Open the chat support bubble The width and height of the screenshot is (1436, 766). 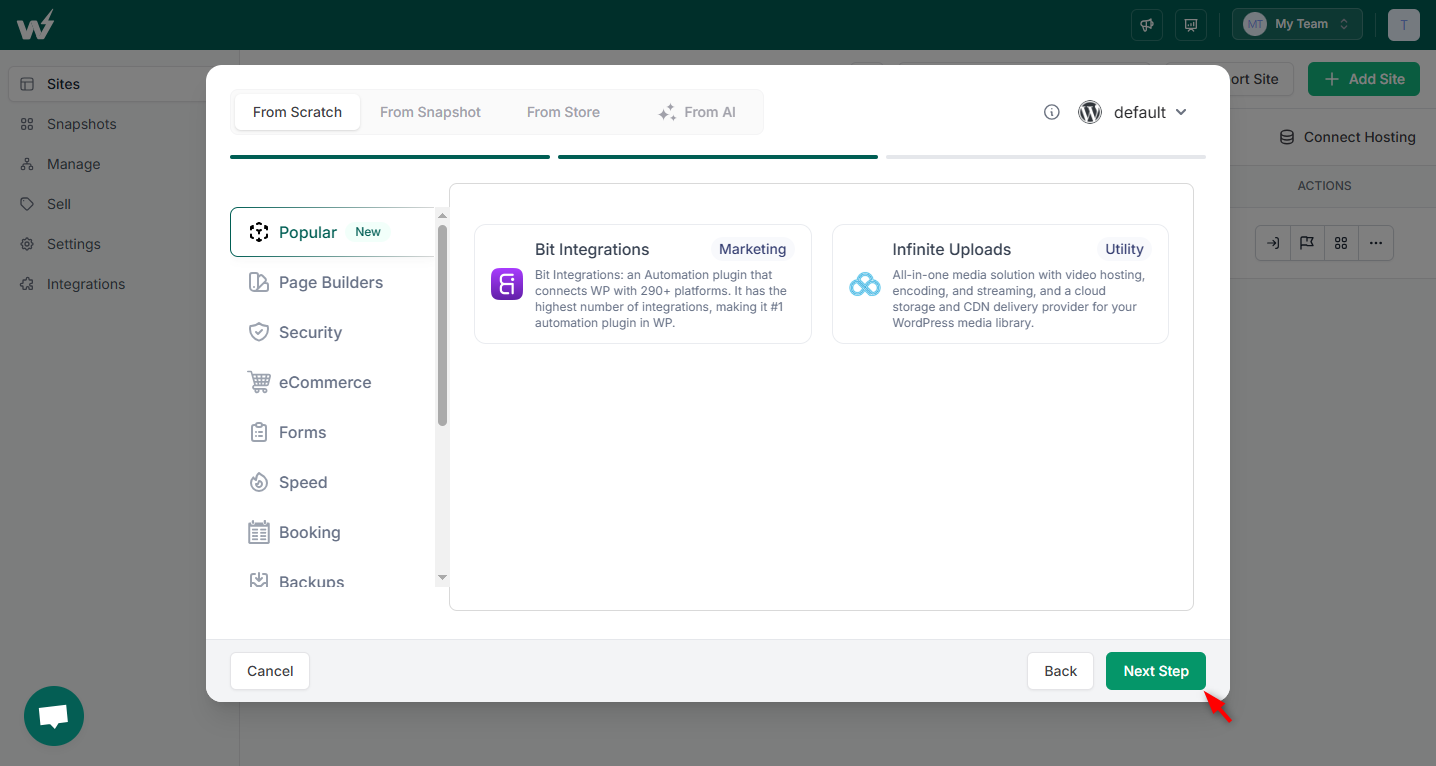(54, 716)
